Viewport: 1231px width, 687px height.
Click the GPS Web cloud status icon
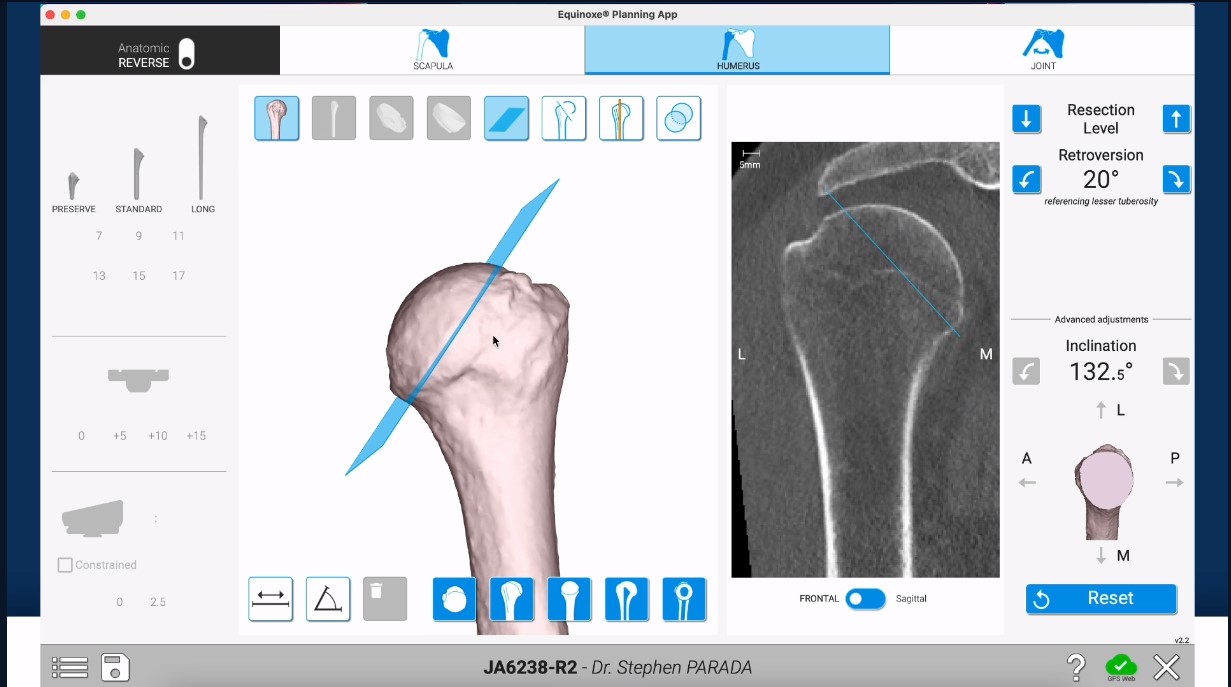coord(1121,665)
